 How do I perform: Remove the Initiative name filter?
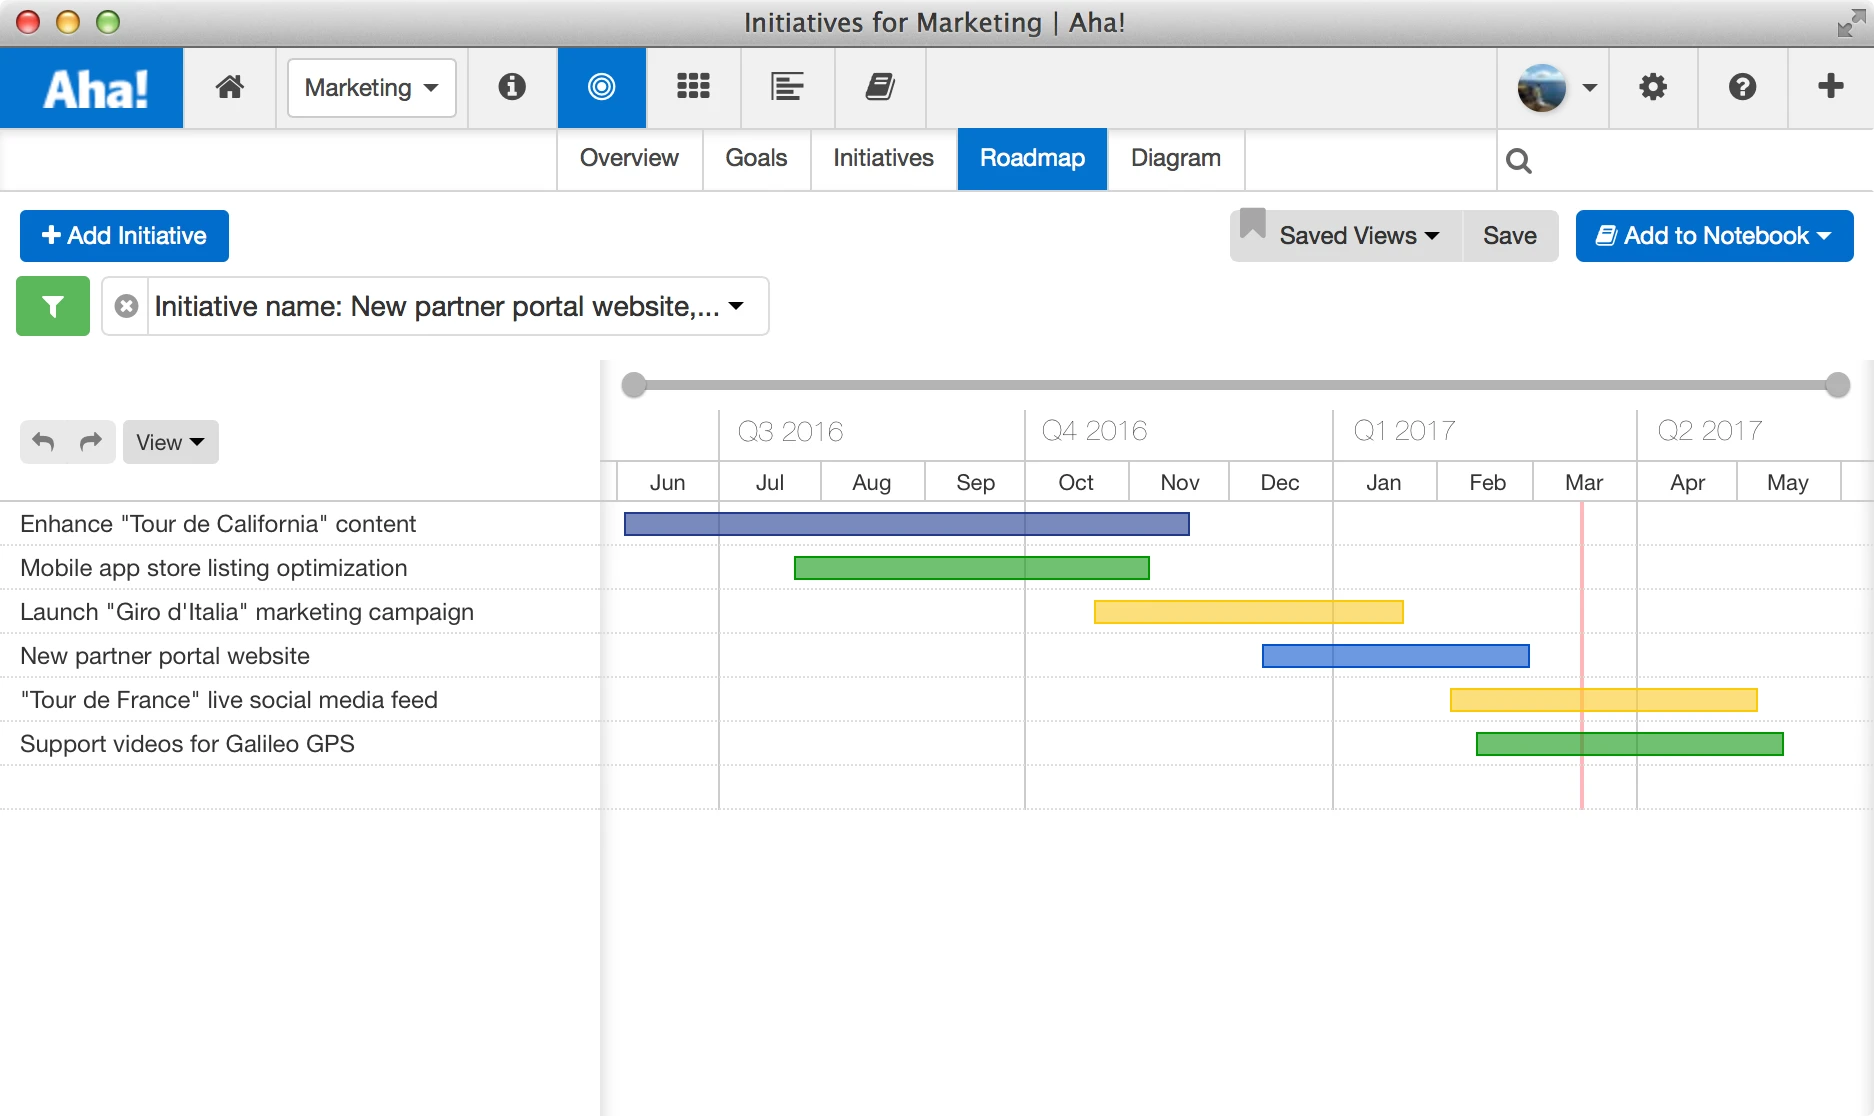coord(126,306)
